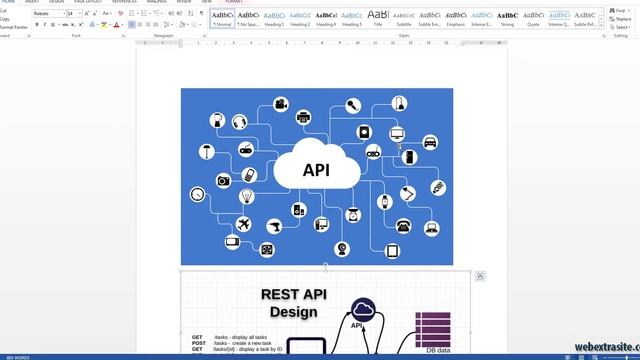Click Multilevel List icon
This screenshot has width=640, height=360.
156,13
